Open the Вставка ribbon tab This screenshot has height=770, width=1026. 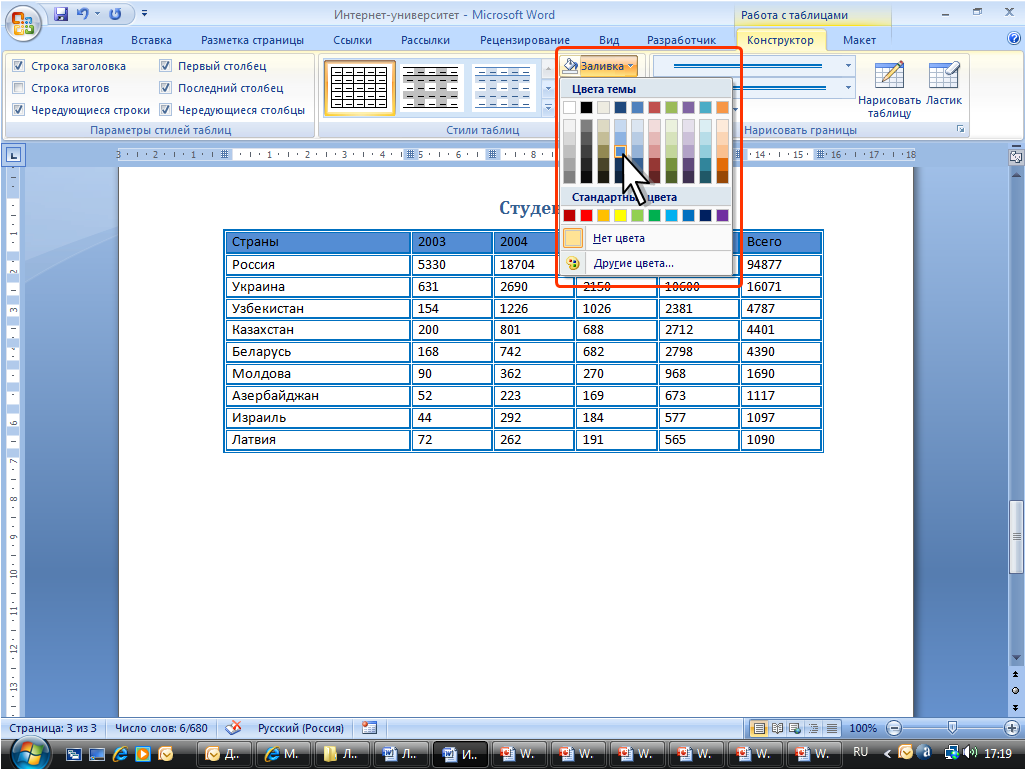tap(151, 40)
